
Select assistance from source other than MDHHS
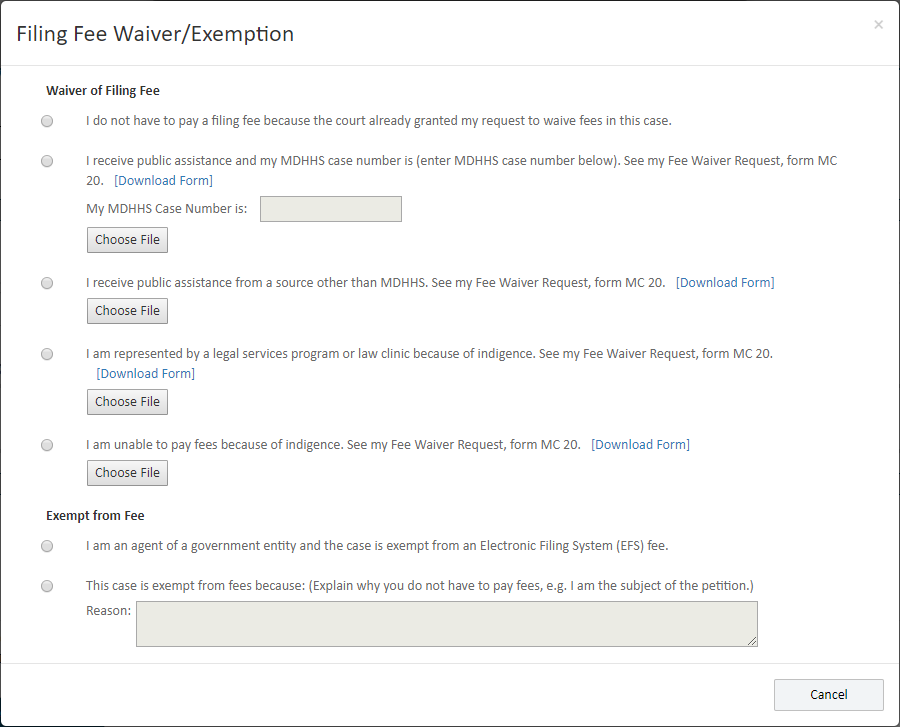pyautogui.click(x=46, y=282)
